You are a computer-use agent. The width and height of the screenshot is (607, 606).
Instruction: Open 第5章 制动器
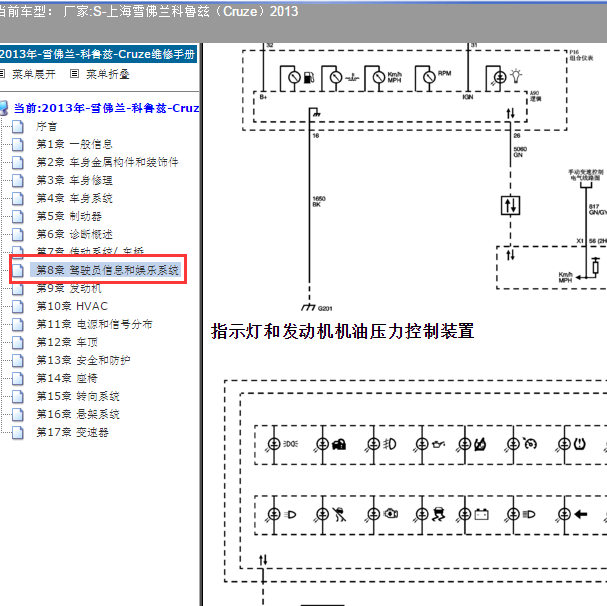(69, 216)
